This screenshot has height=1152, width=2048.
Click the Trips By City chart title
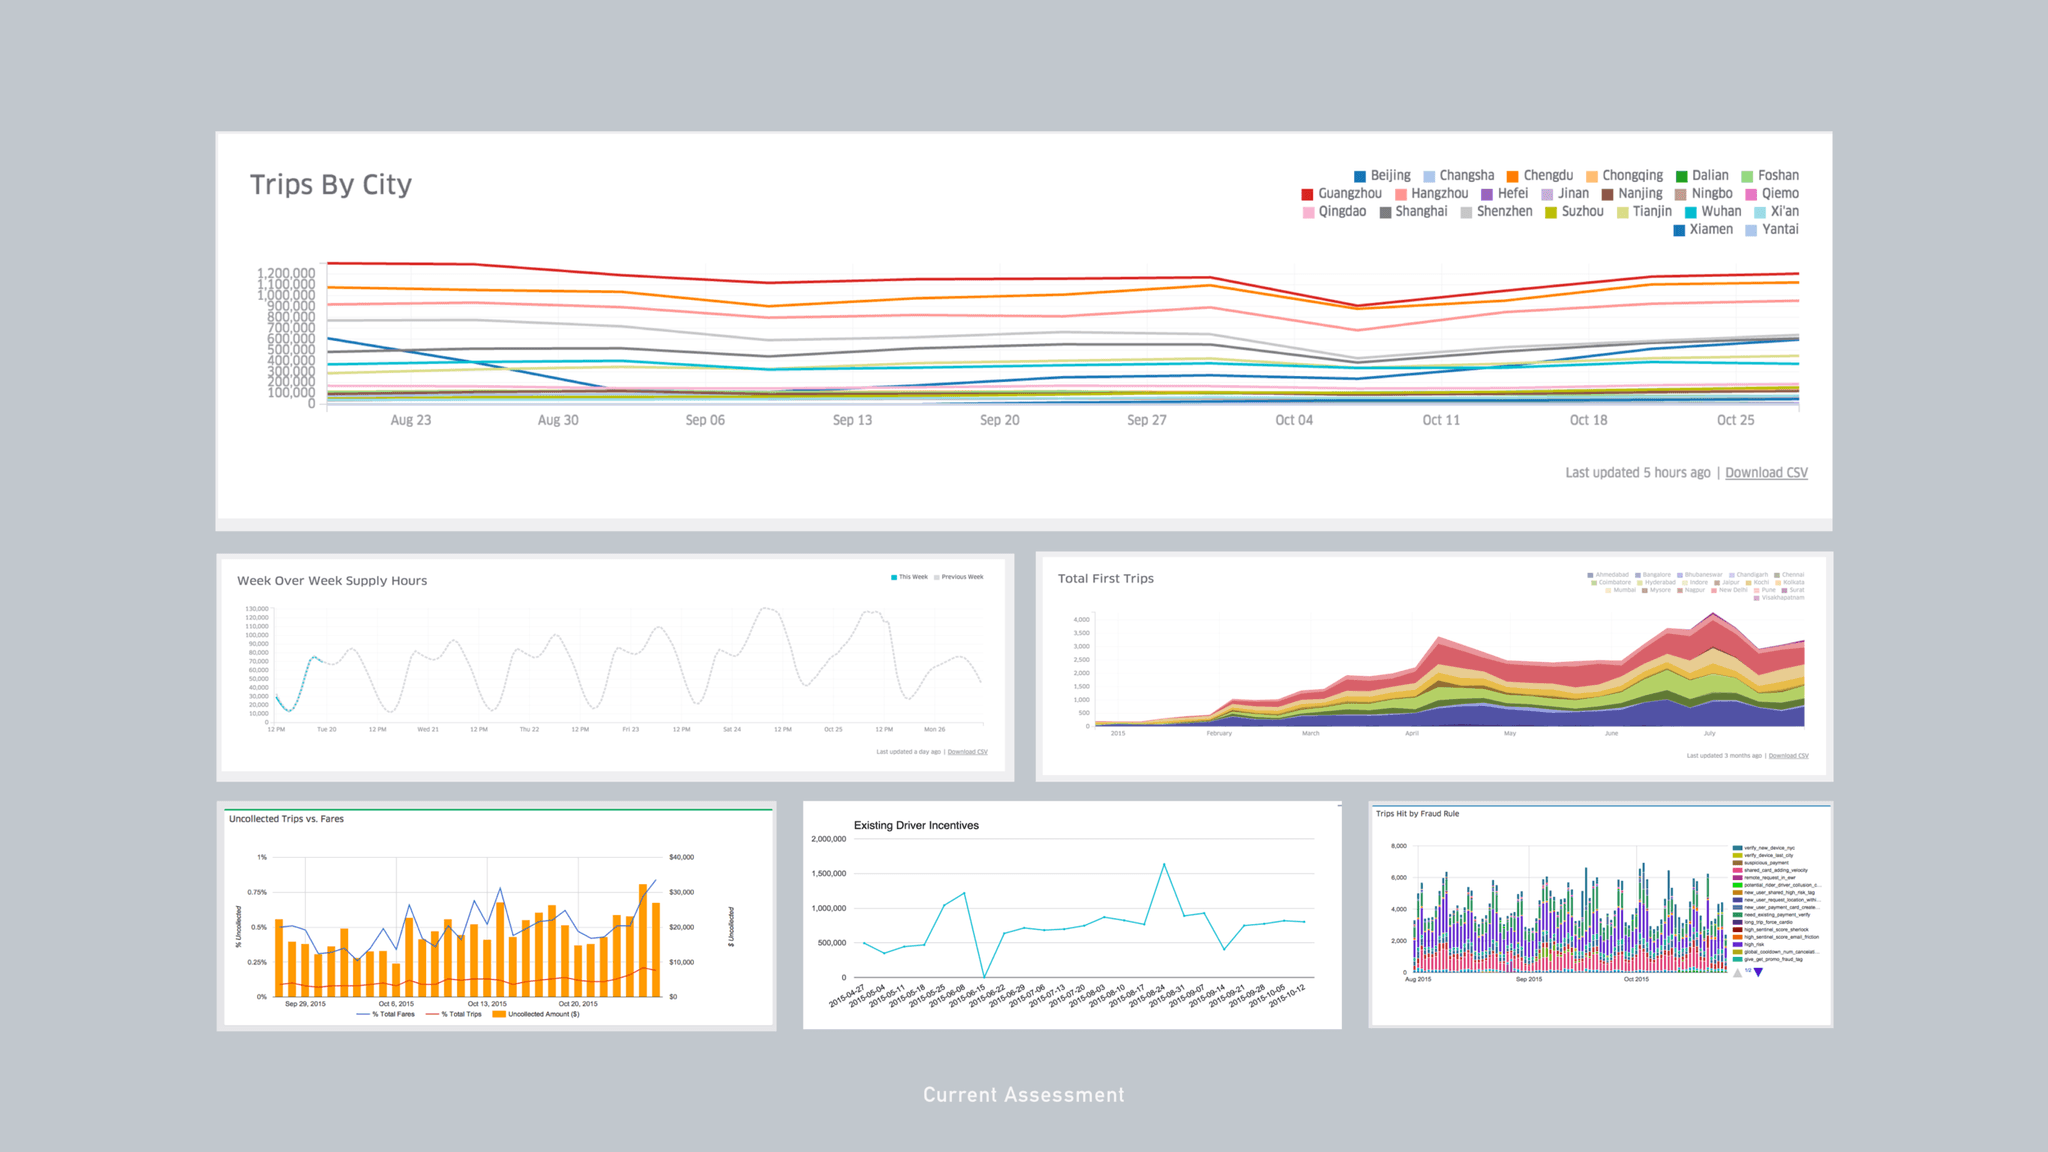coord(331,185)
